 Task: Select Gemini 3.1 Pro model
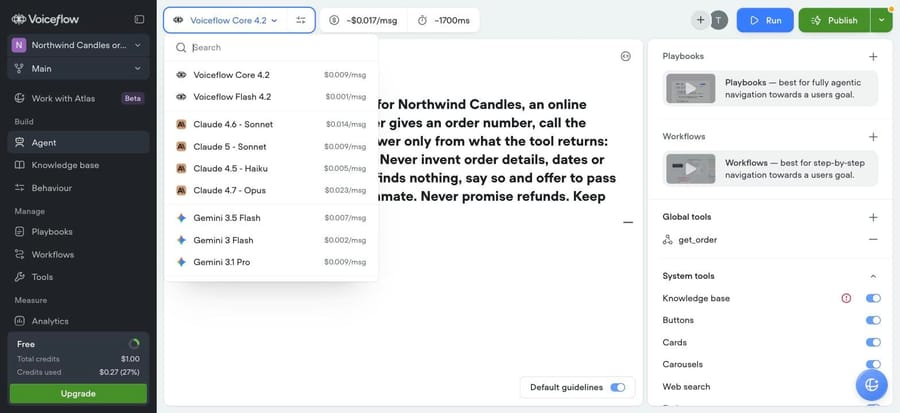pyautogui.click(x=271, y=262)
